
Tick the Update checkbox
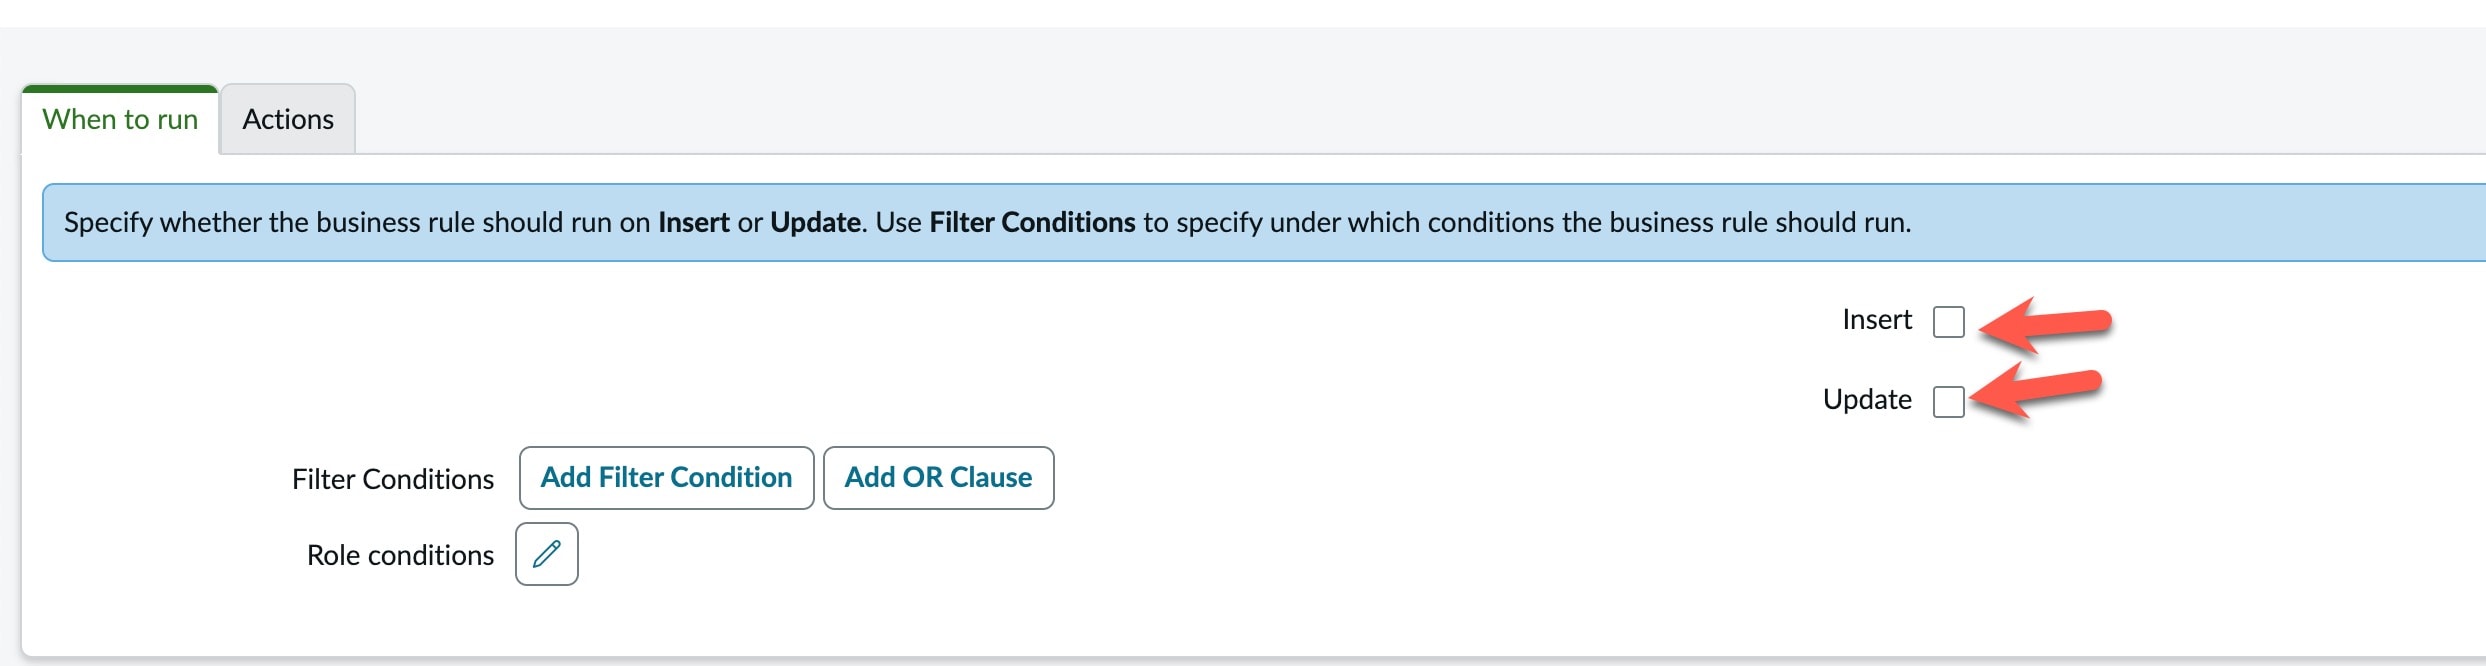click(1948, 401)
